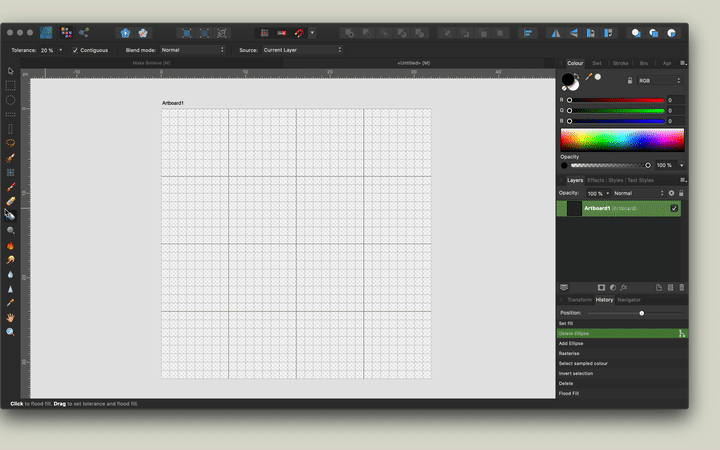Switch to the Navigator tab

(629, 300)
